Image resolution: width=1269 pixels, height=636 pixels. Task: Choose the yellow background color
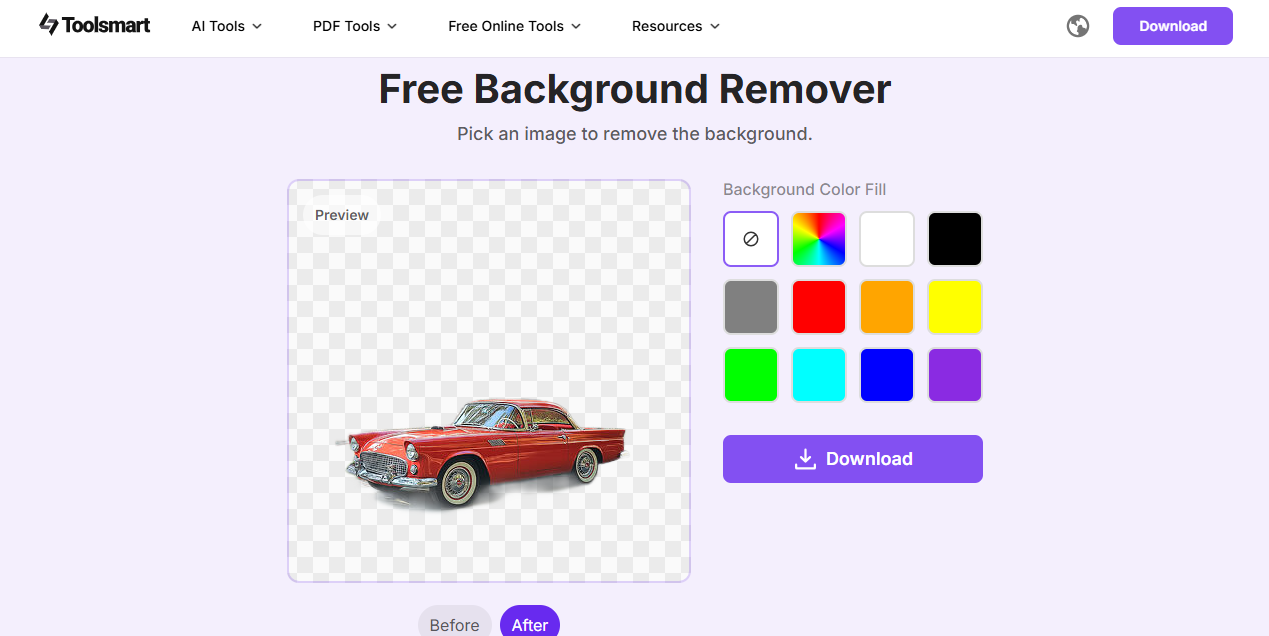point(954,306)
